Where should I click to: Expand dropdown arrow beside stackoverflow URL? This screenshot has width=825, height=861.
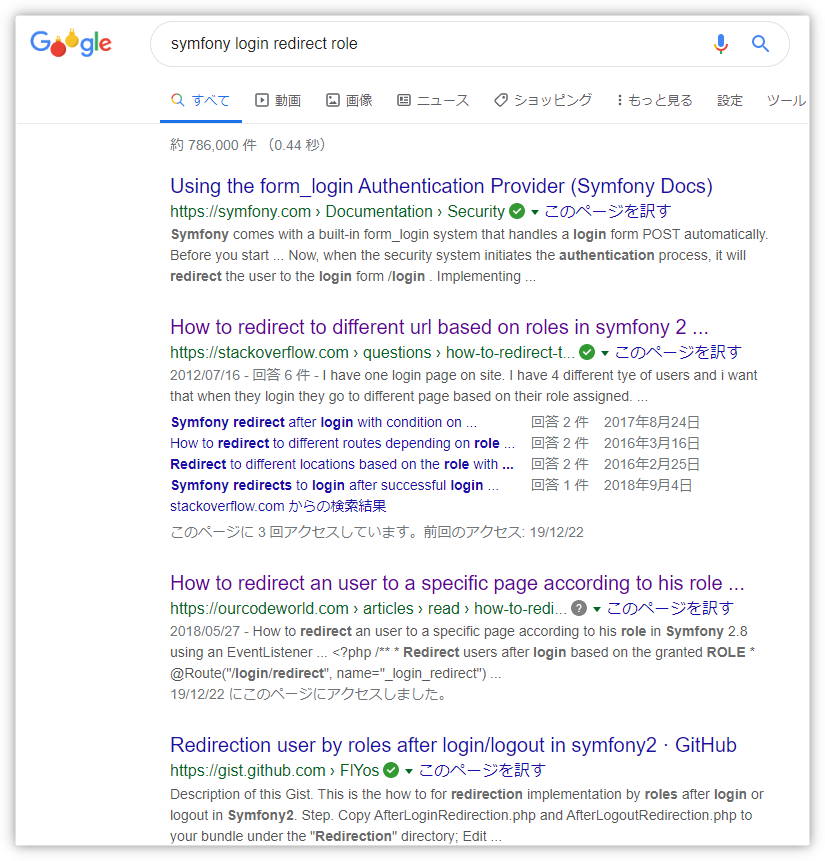tap(604, 353)
